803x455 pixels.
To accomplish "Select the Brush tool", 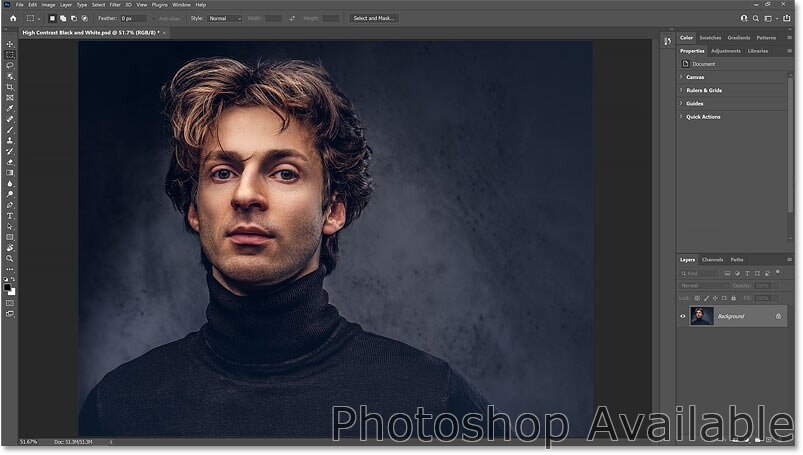I will point(10,130).
